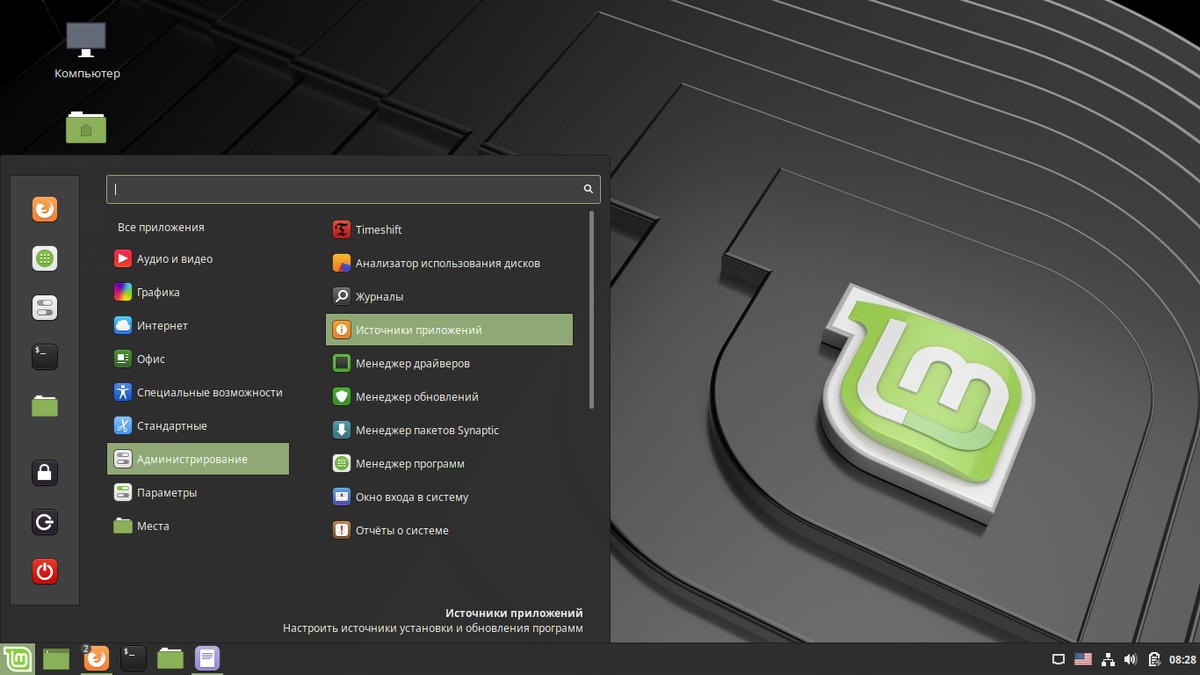Select Все приложения category

[x=198, y=227]
